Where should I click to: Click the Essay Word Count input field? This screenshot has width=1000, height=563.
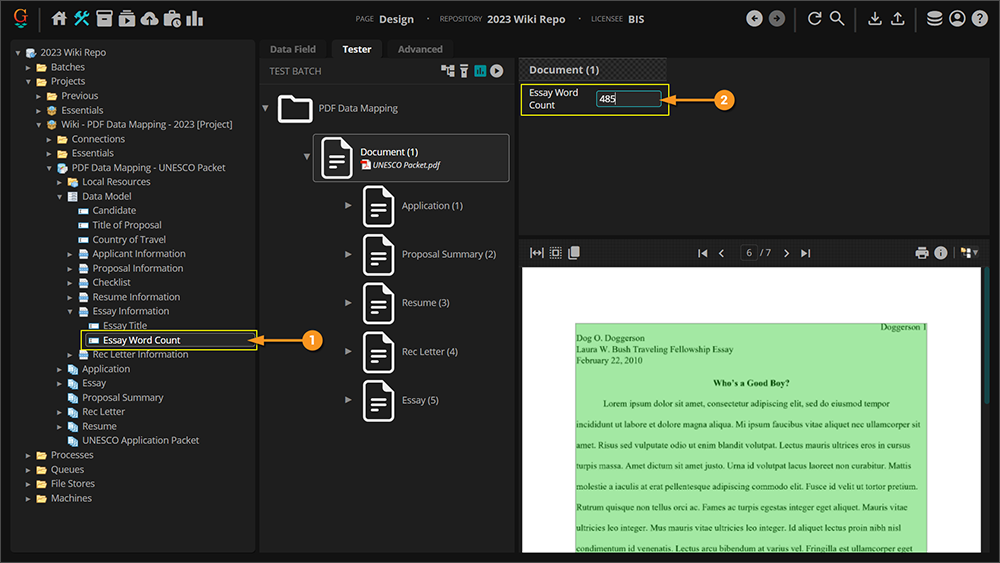[x=628, y=99]
